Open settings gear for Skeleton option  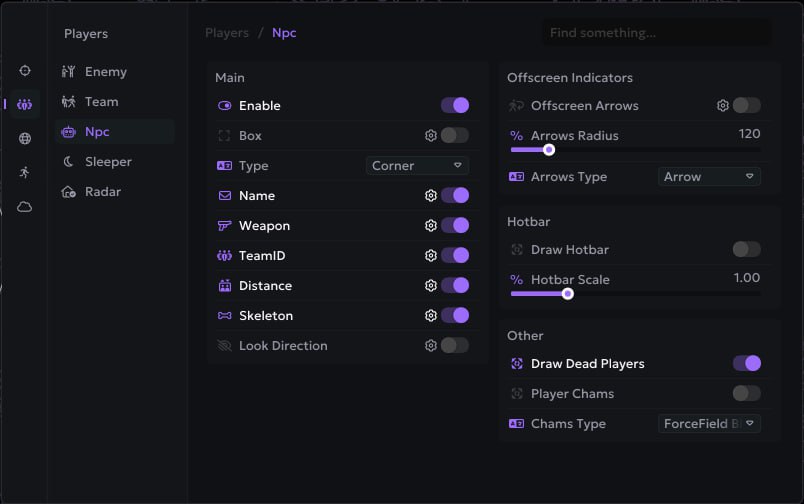(x=431, y=316)
